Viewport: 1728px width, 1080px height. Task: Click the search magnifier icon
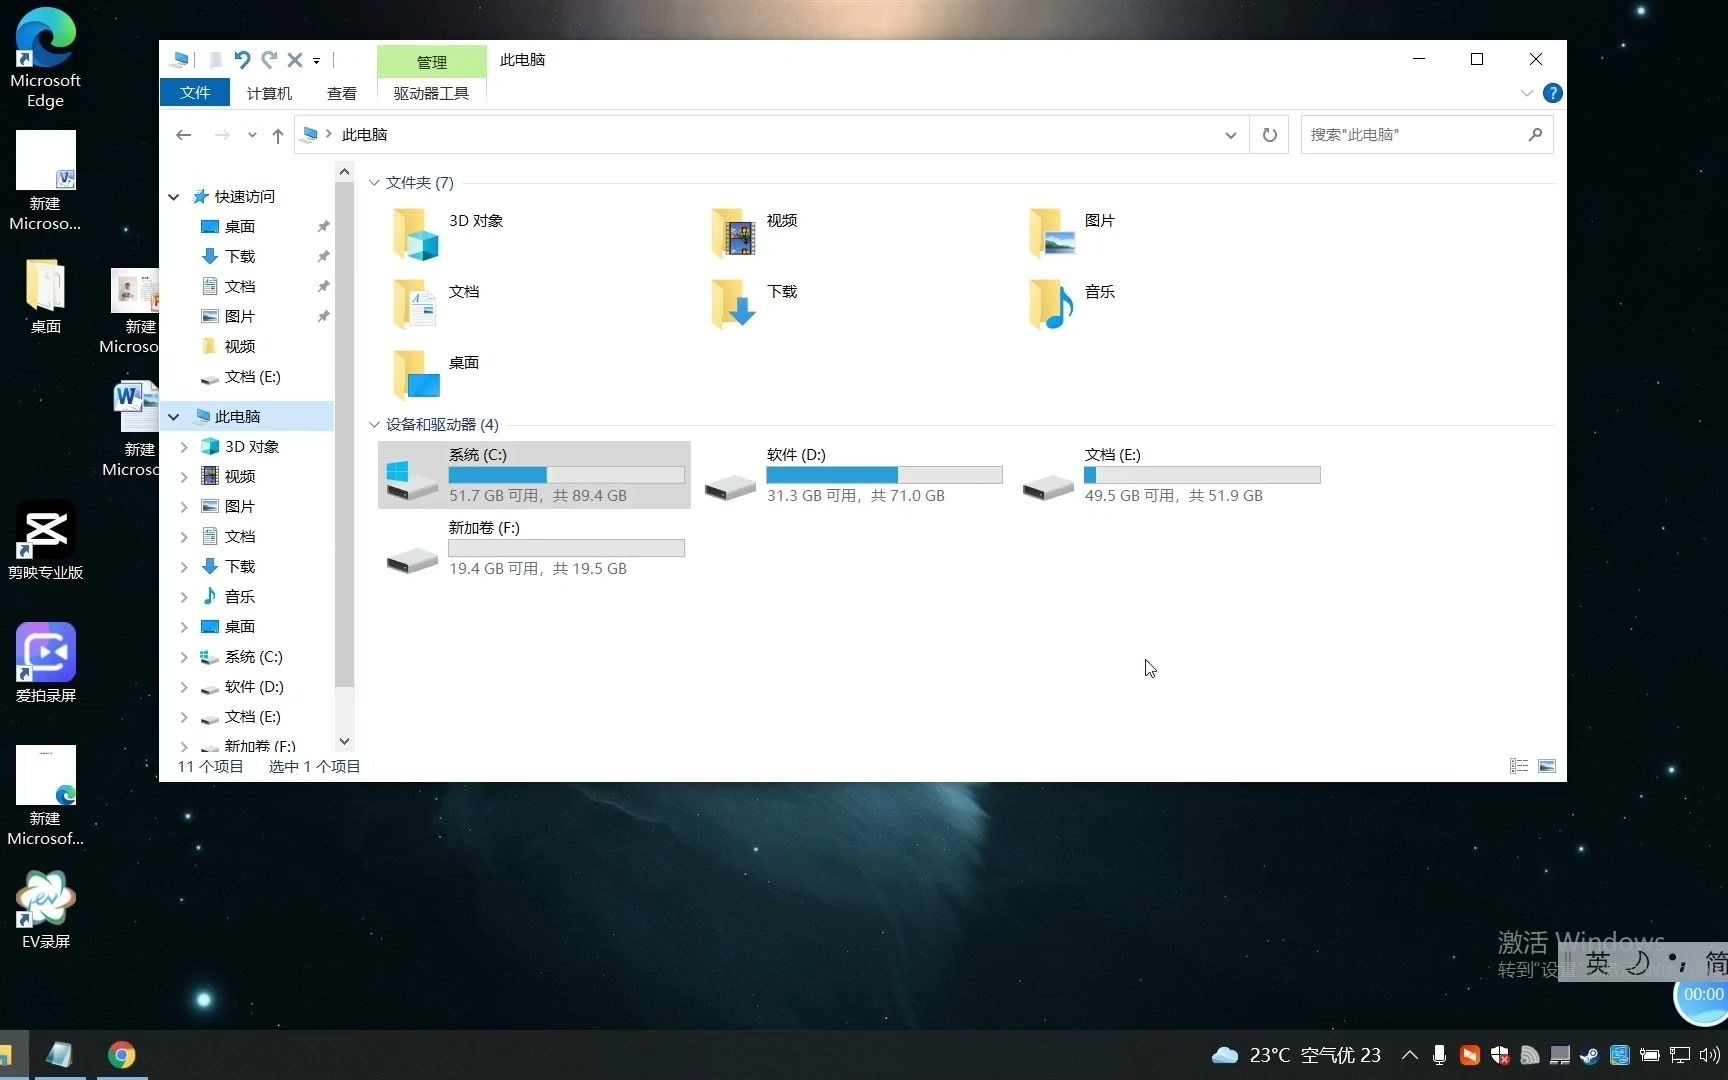[1535, 134]
